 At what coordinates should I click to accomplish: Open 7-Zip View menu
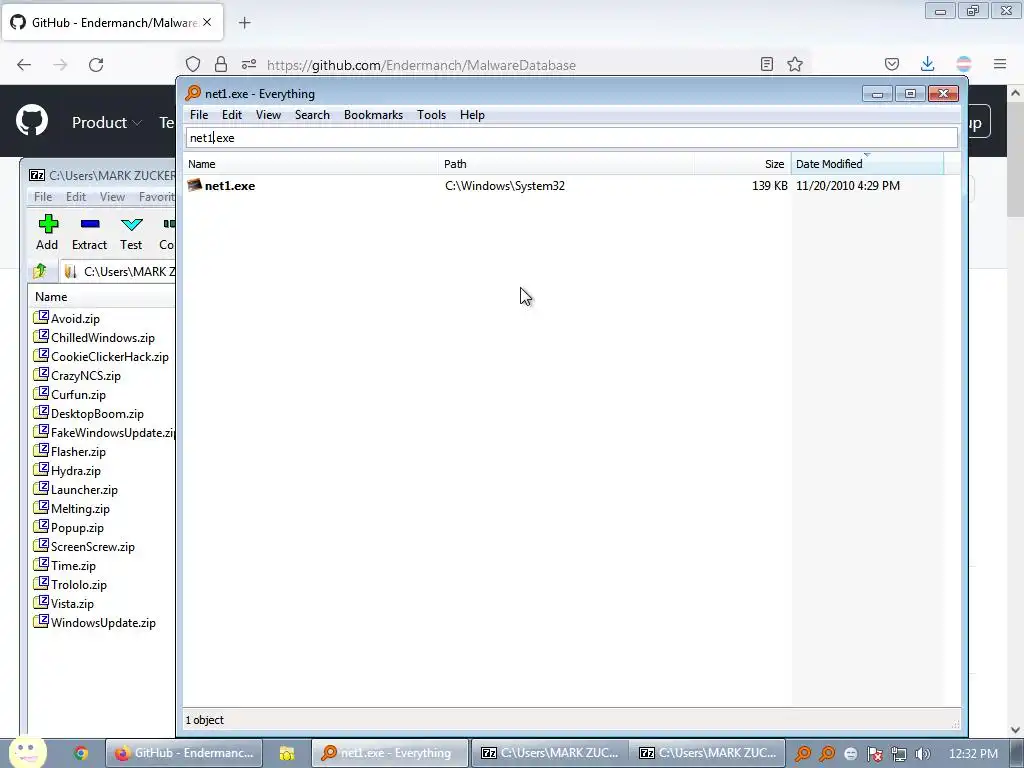[x=112, y=197]
